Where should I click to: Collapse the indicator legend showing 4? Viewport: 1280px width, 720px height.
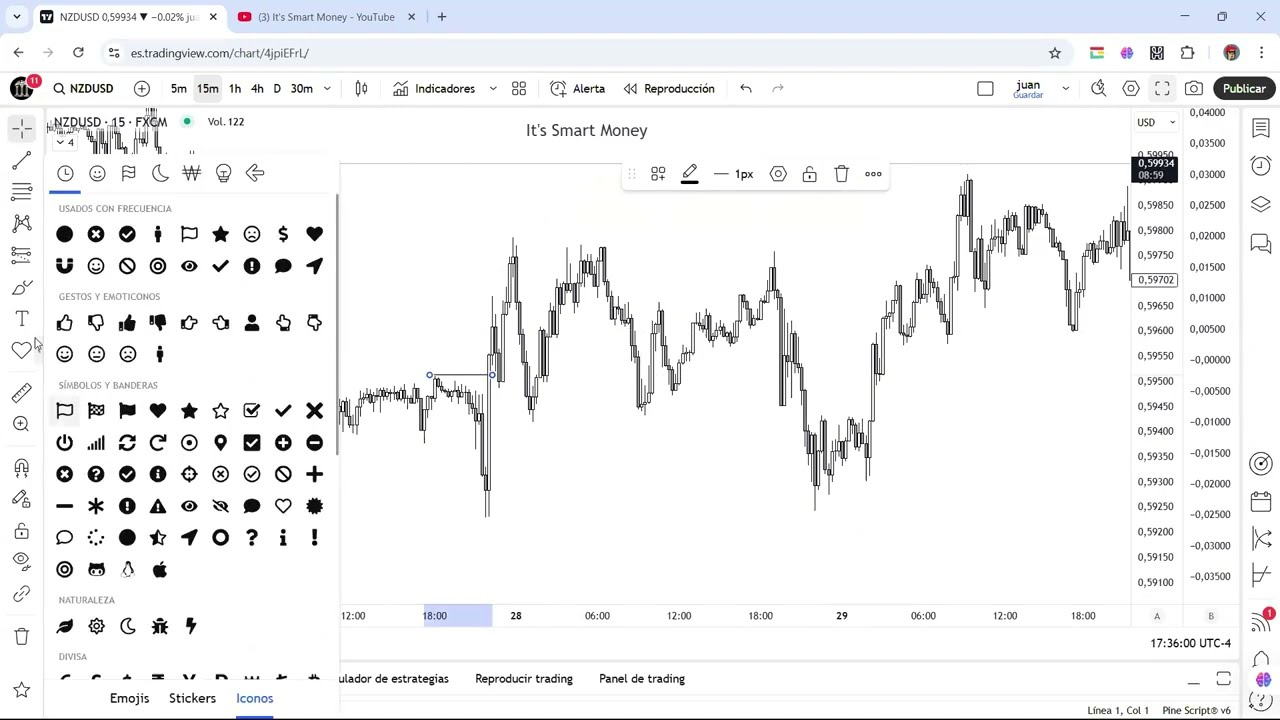[65, 143]
